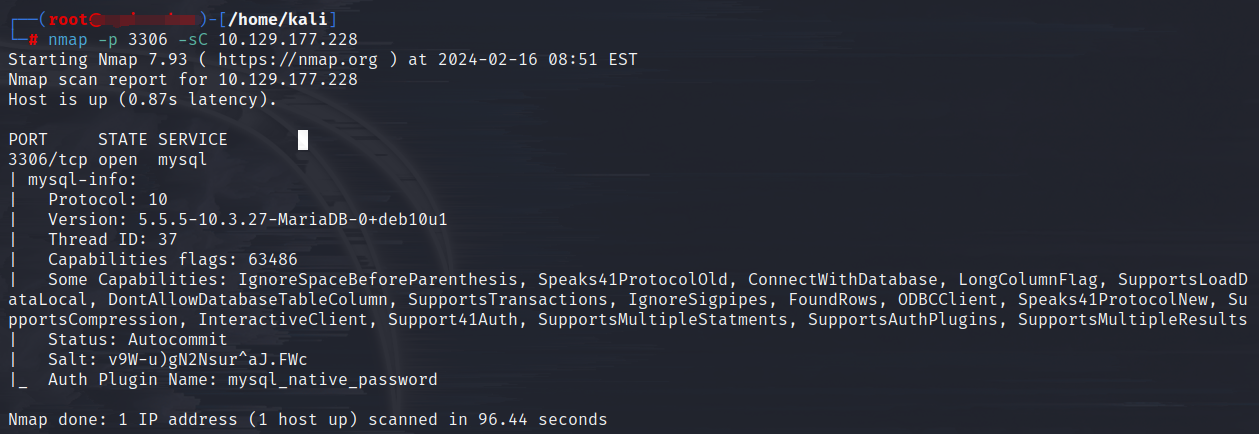This screenshot has height=434, width=1259.
Task: Click IP address in the nmap command
Action: pos(287,40)
